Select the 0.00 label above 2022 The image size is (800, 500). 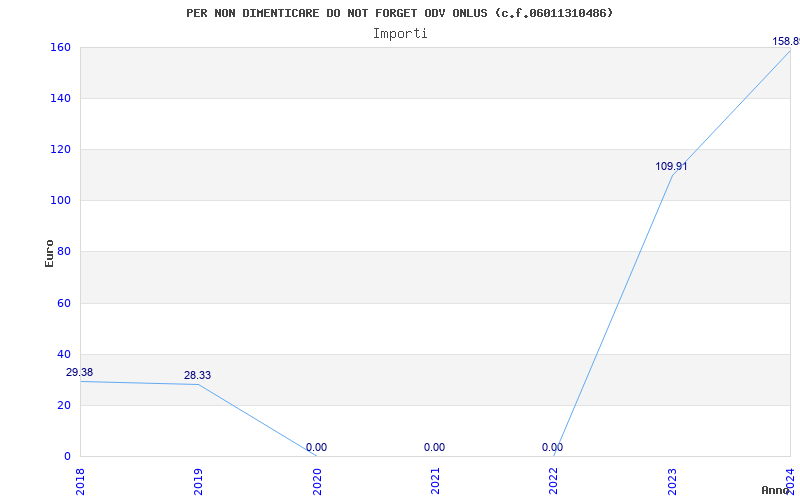[553, 447]
